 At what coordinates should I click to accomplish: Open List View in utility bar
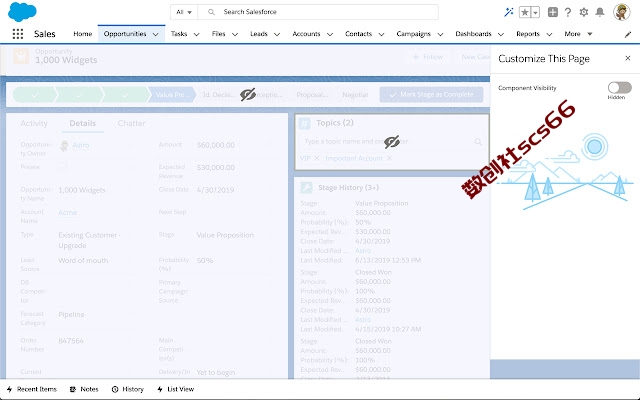click(176, 389)
